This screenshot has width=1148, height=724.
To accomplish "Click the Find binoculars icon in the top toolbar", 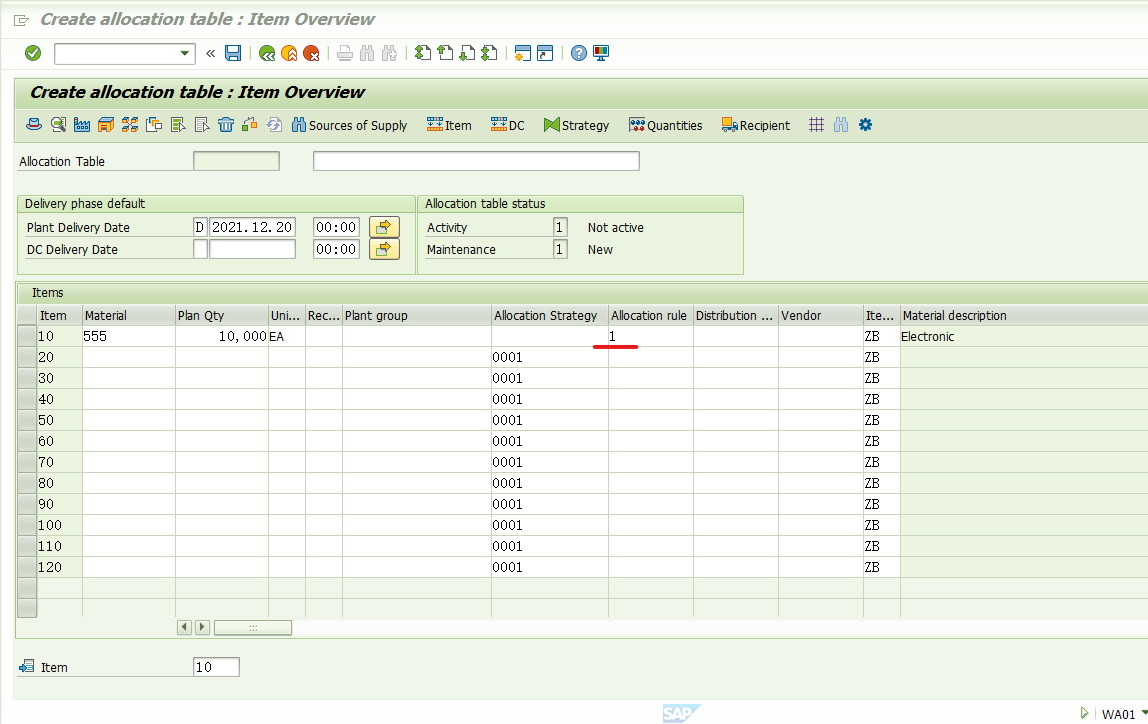I will click(367, 53).
